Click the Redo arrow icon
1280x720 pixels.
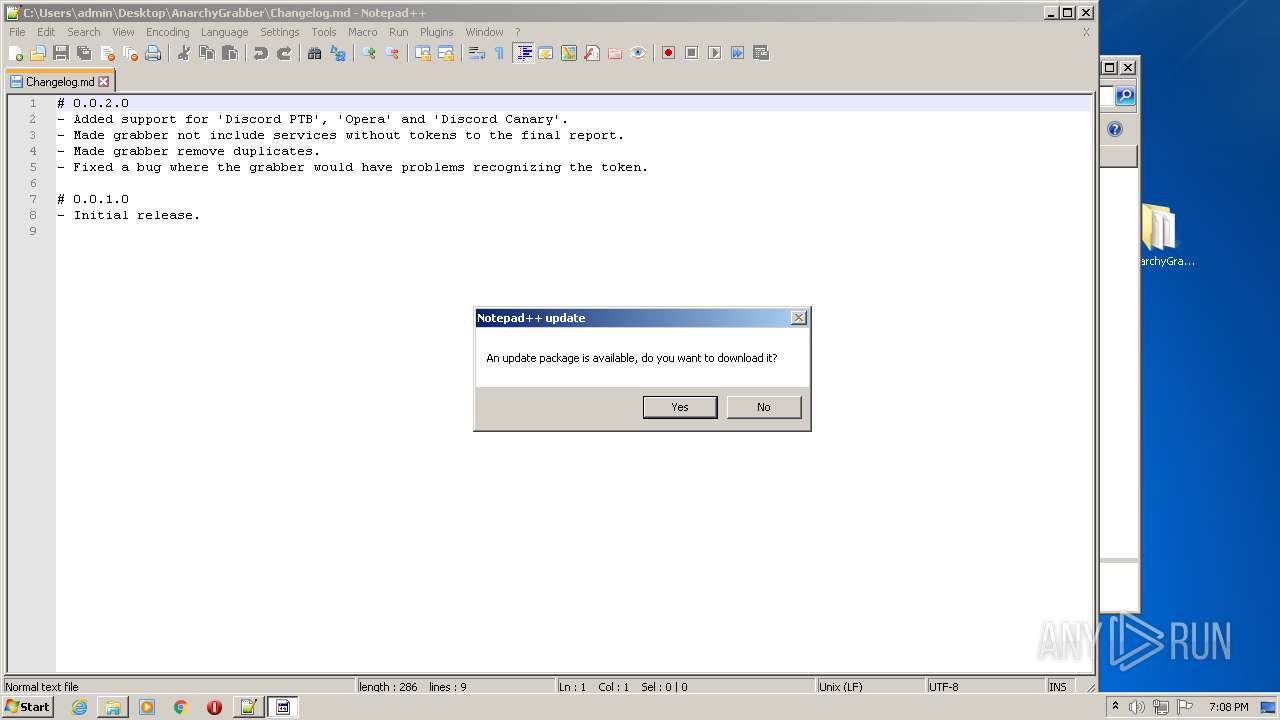284,53
